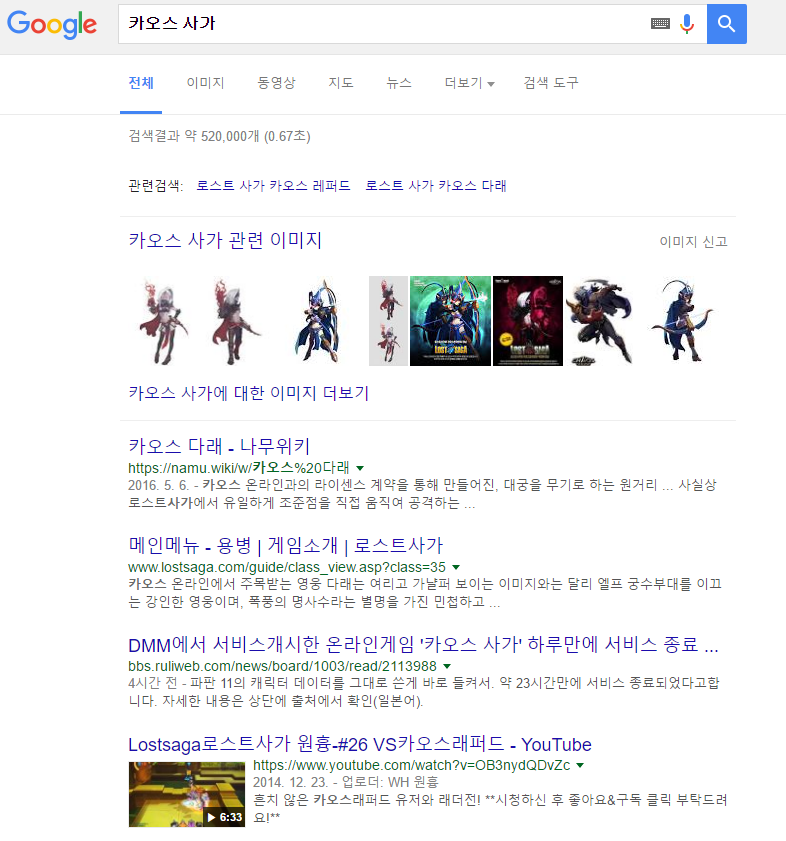Open the on-screen keyboard icon

tap(660, 24)
